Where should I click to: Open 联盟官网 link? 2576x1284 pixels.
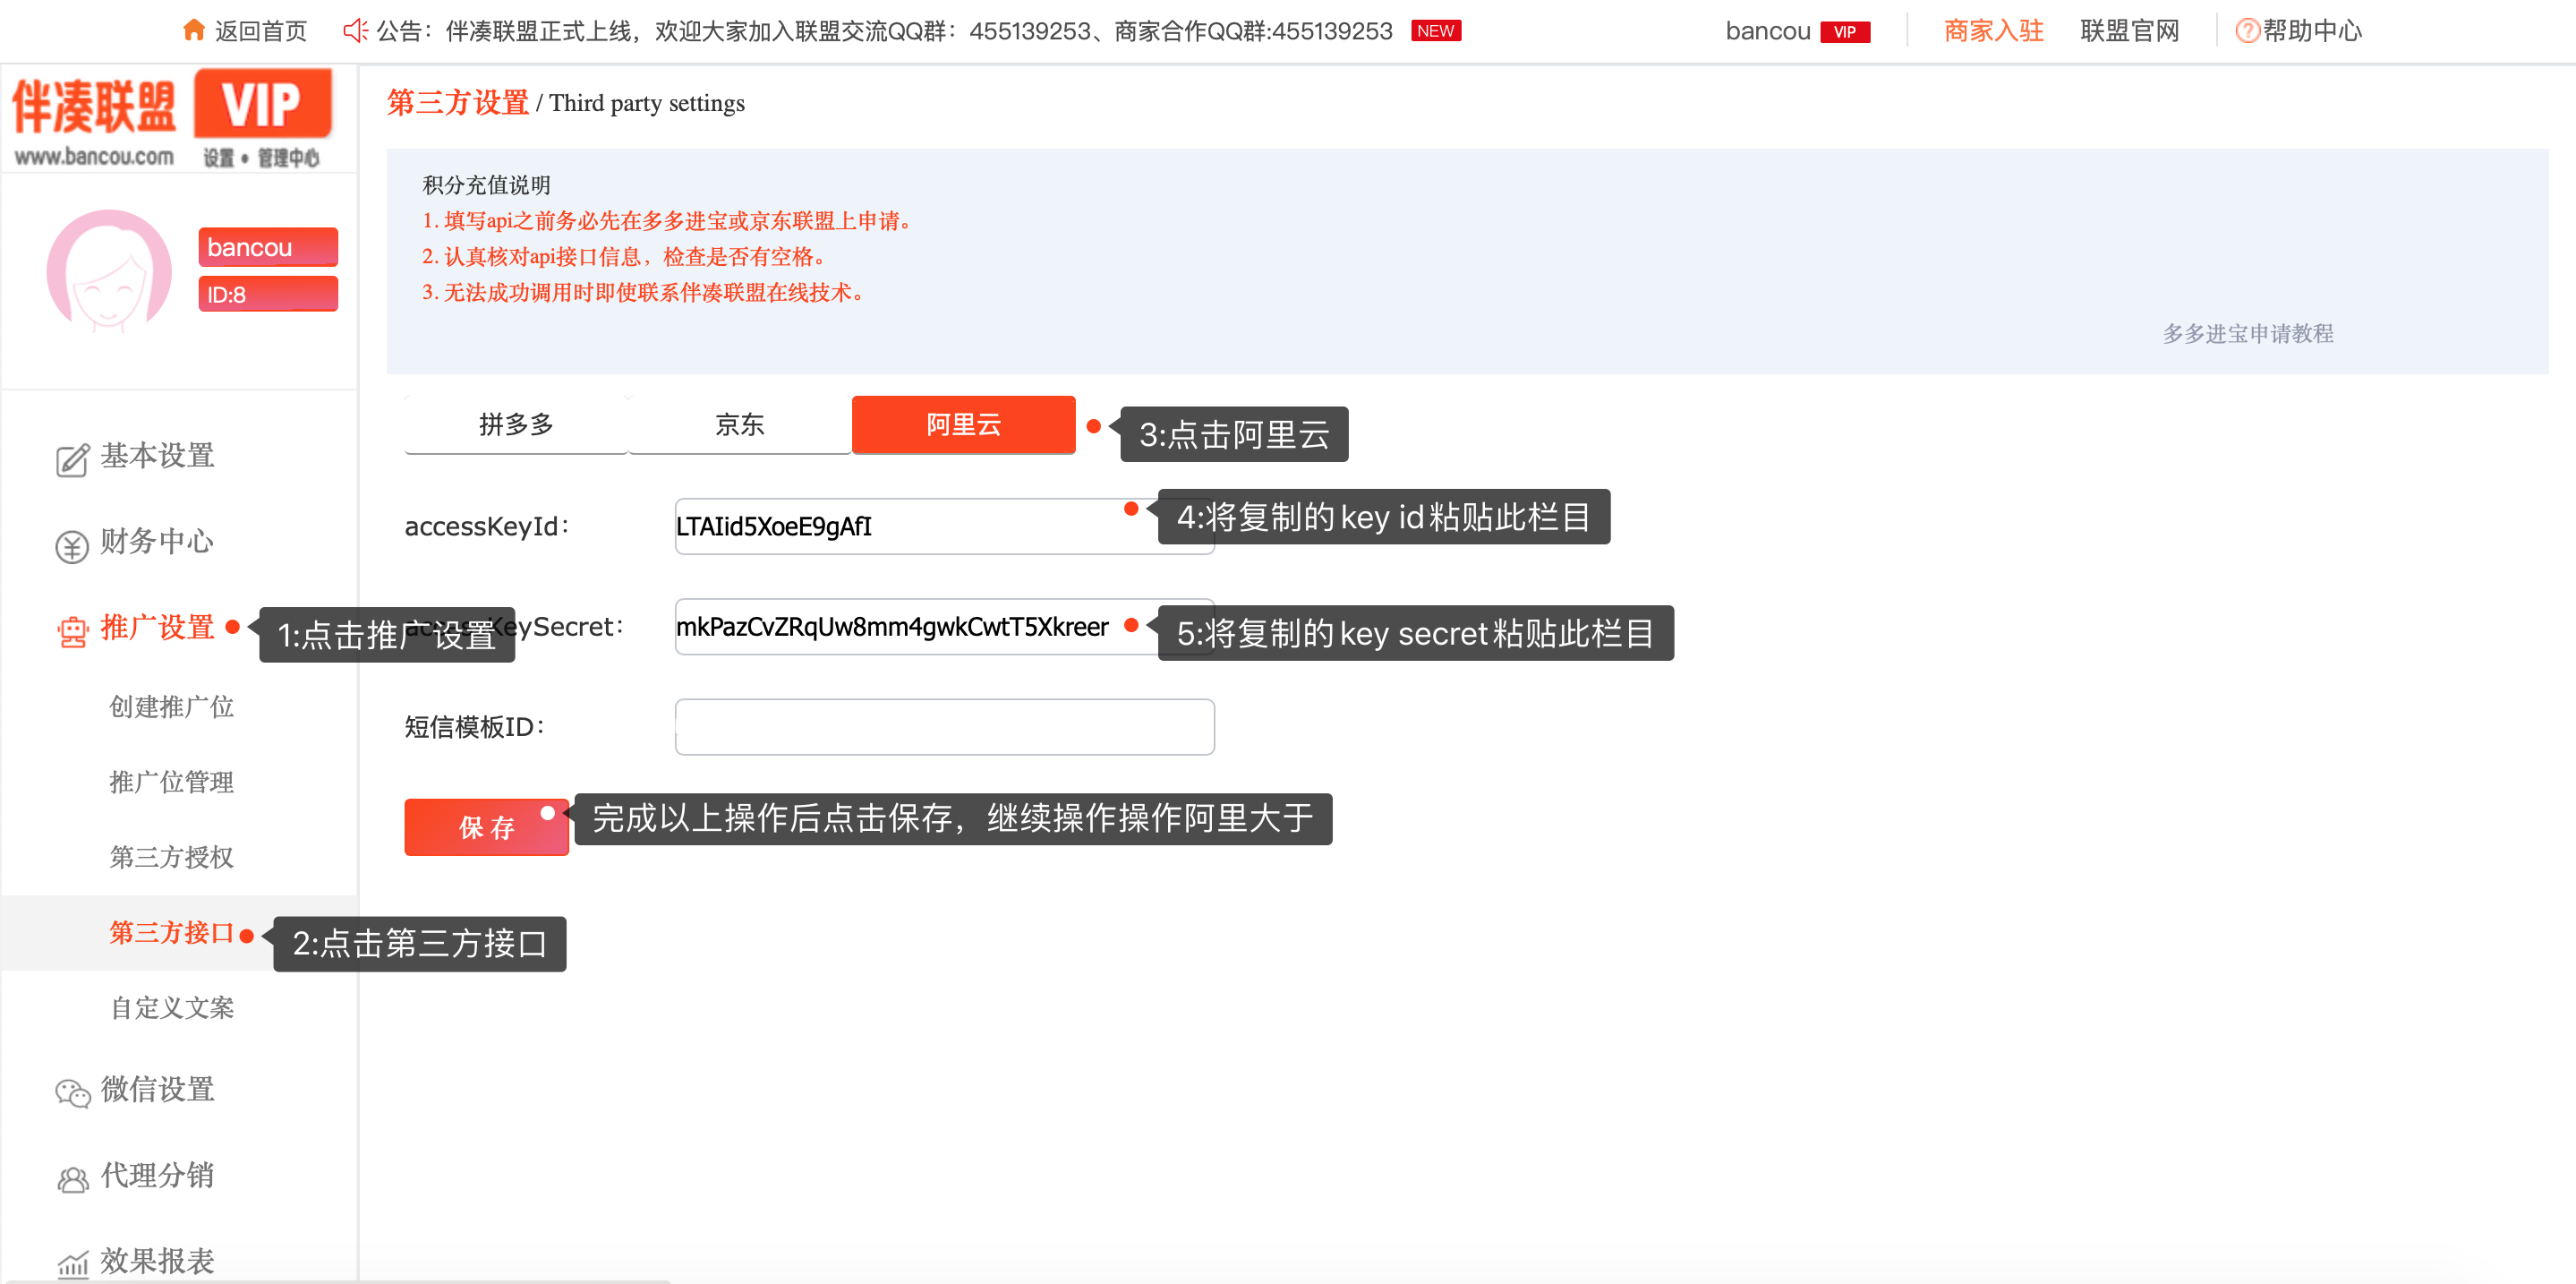2129,31
